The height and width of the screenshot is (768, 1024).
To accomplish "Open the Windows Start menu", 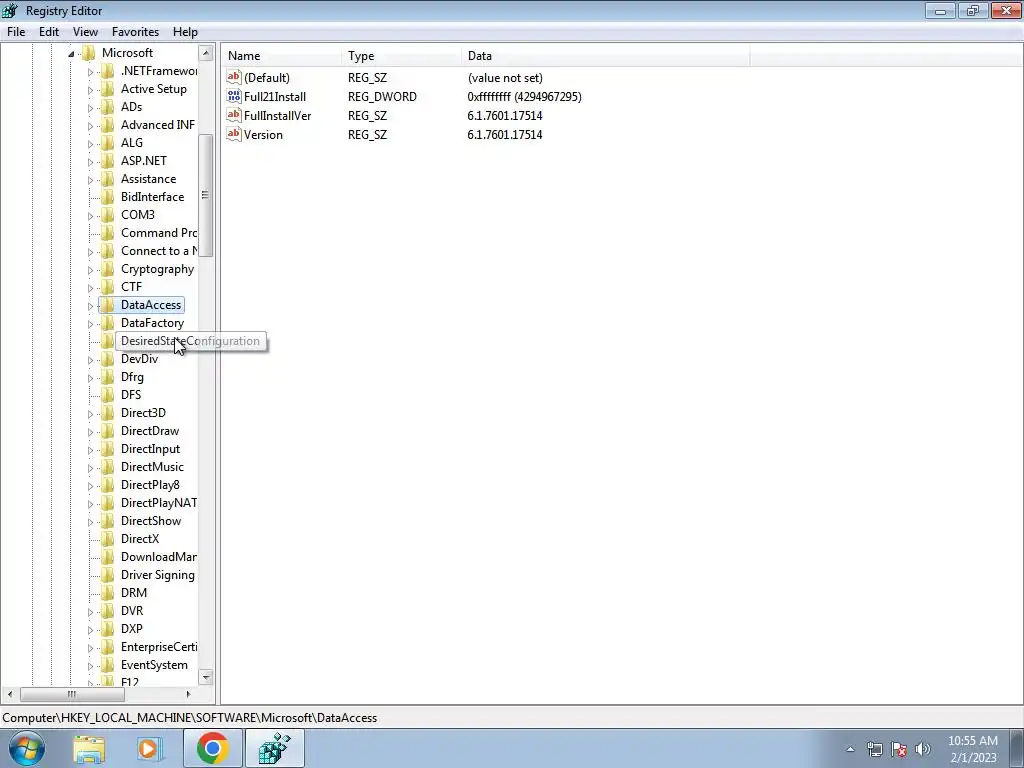I will 27,748.
